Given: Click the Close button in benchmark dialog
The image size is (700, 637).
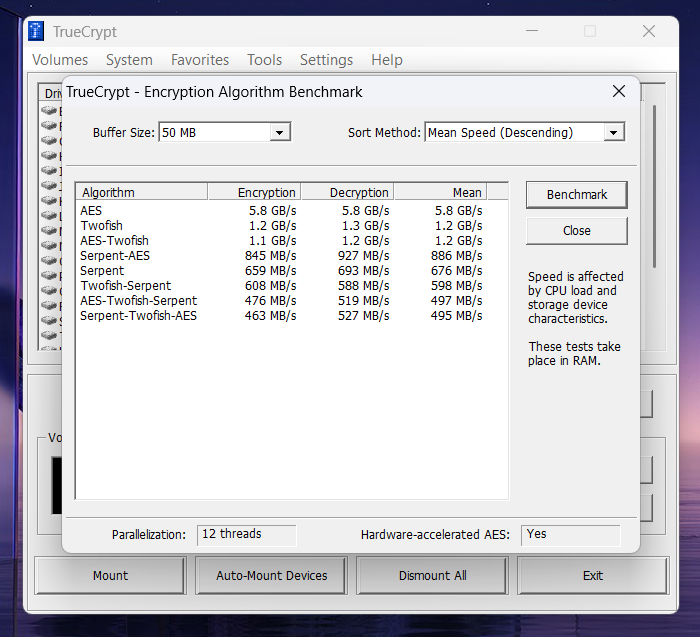Looking at the screenshot, I should click(576, 231).
